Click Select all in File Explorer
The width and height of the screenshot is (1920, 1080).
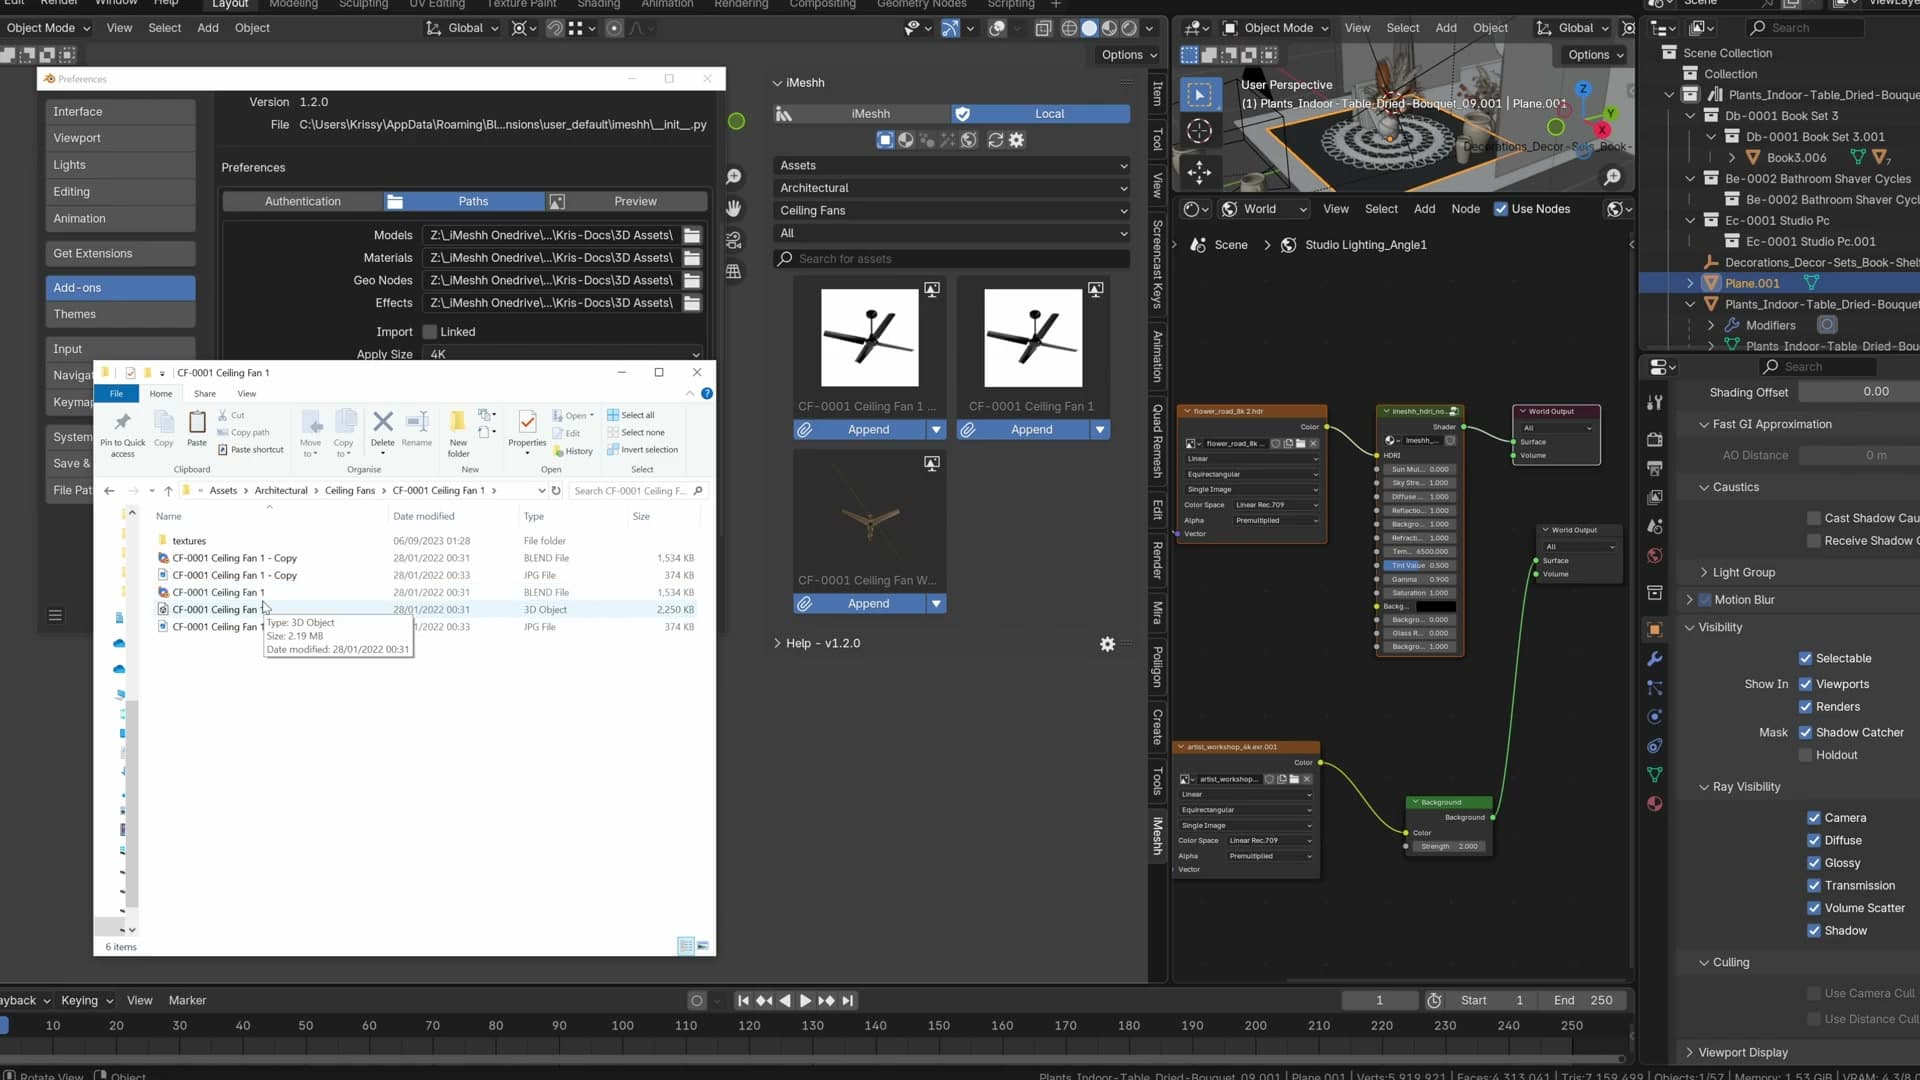[x=631, y=415]
